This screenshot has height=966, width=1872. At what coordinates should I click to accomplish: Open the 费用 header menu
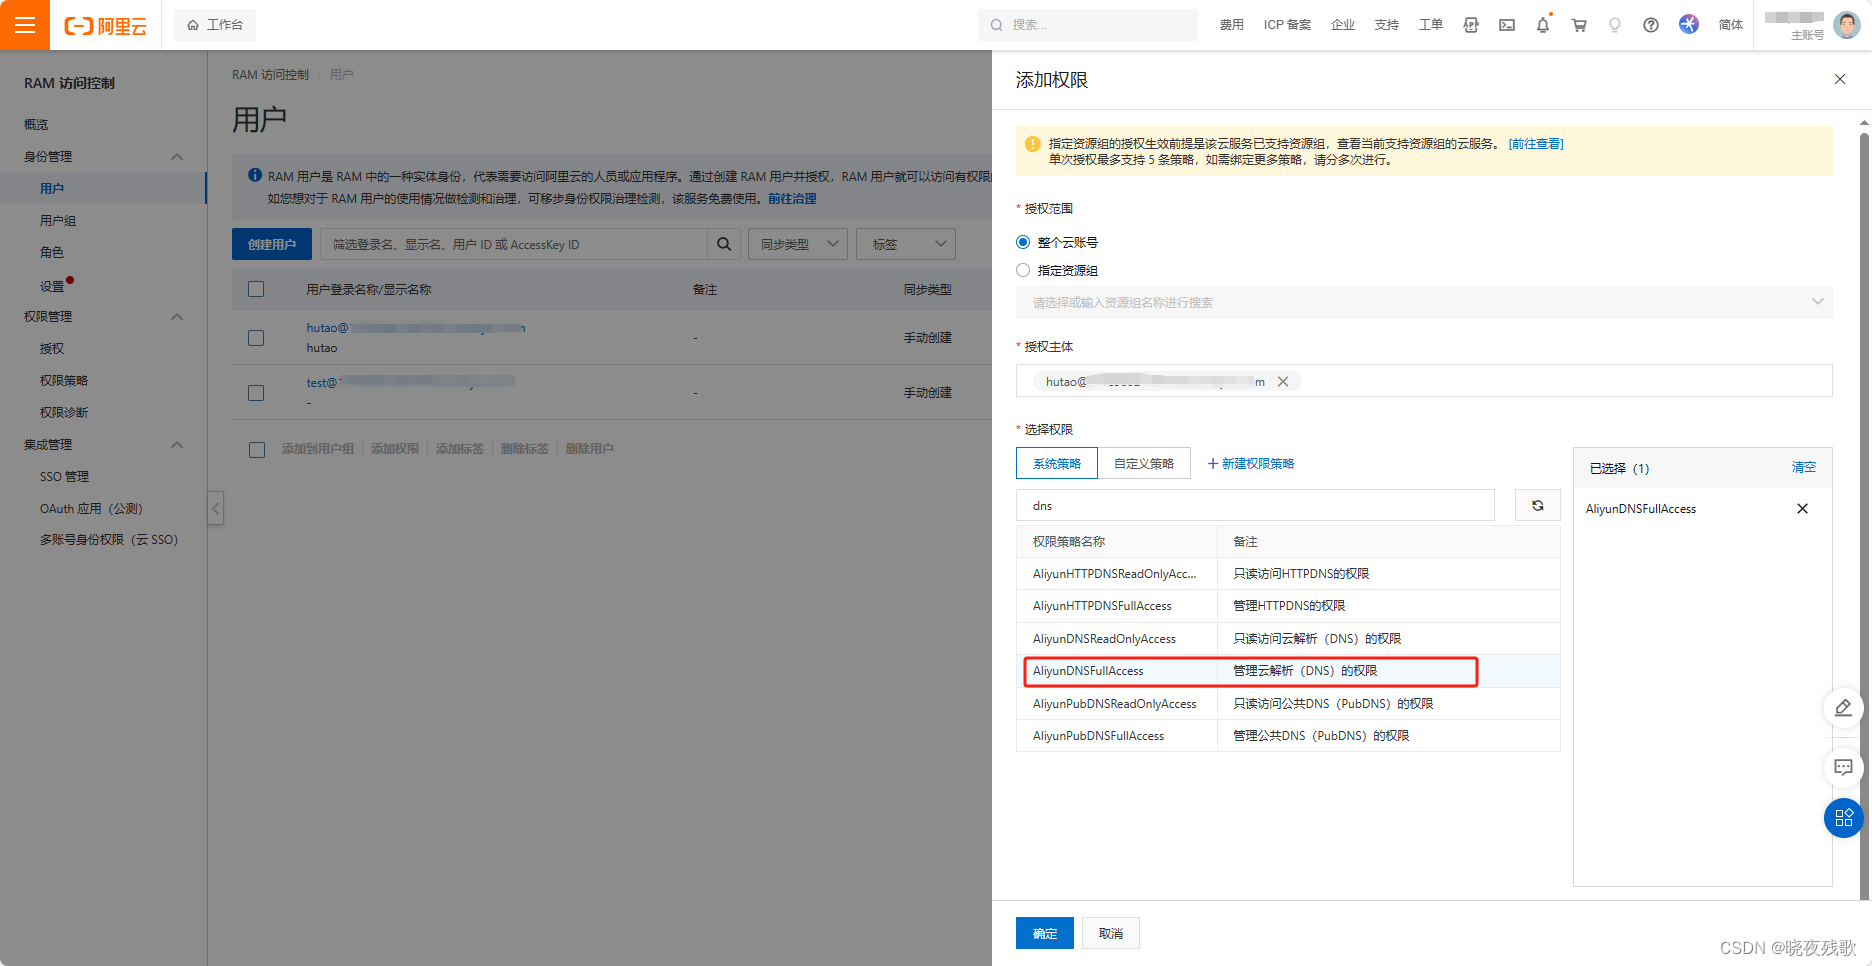click(1232, 25)
